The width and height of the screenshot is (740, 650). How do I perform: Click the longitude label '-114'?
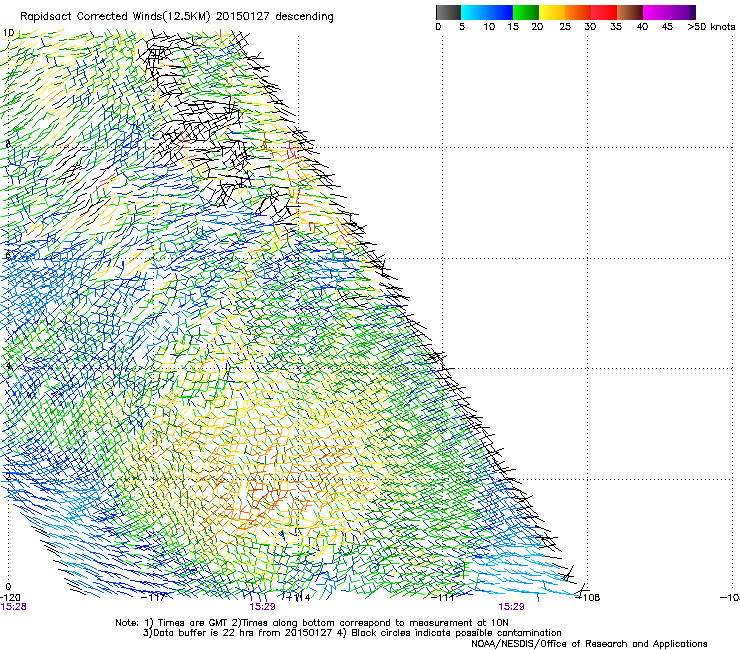(298, 598)
